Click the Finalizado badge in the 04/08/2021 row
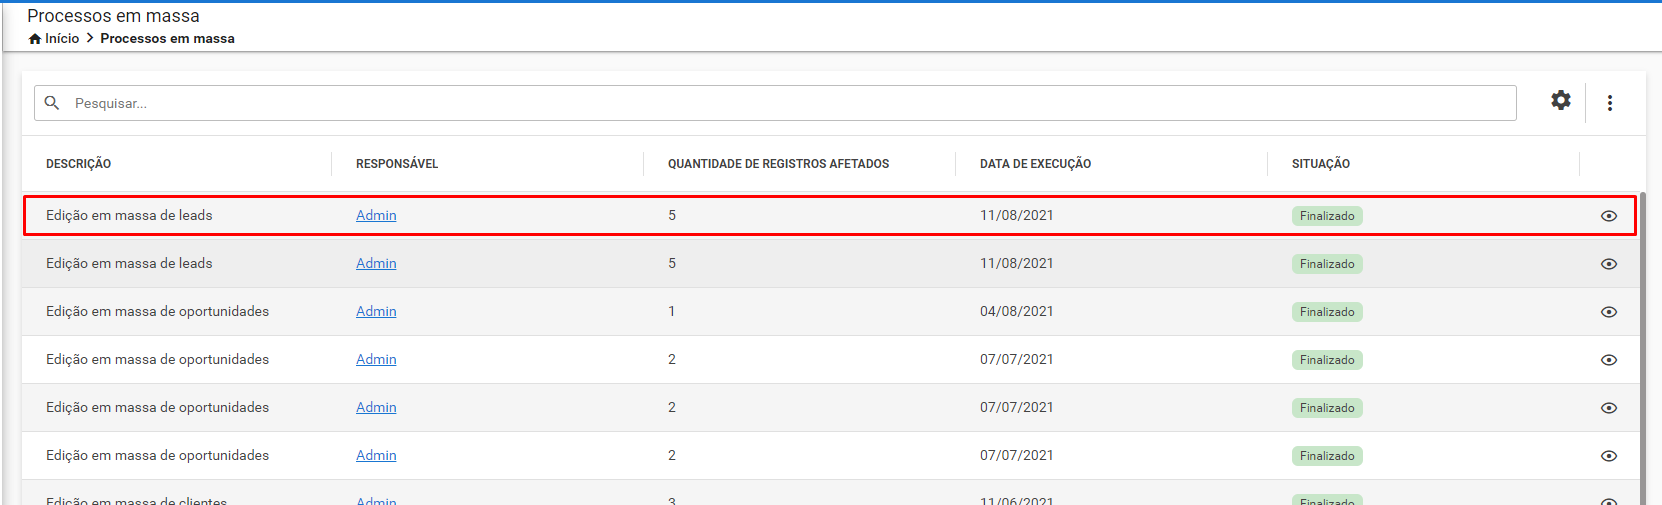Screen dimensions: 1662x505 click(1327, 312)
